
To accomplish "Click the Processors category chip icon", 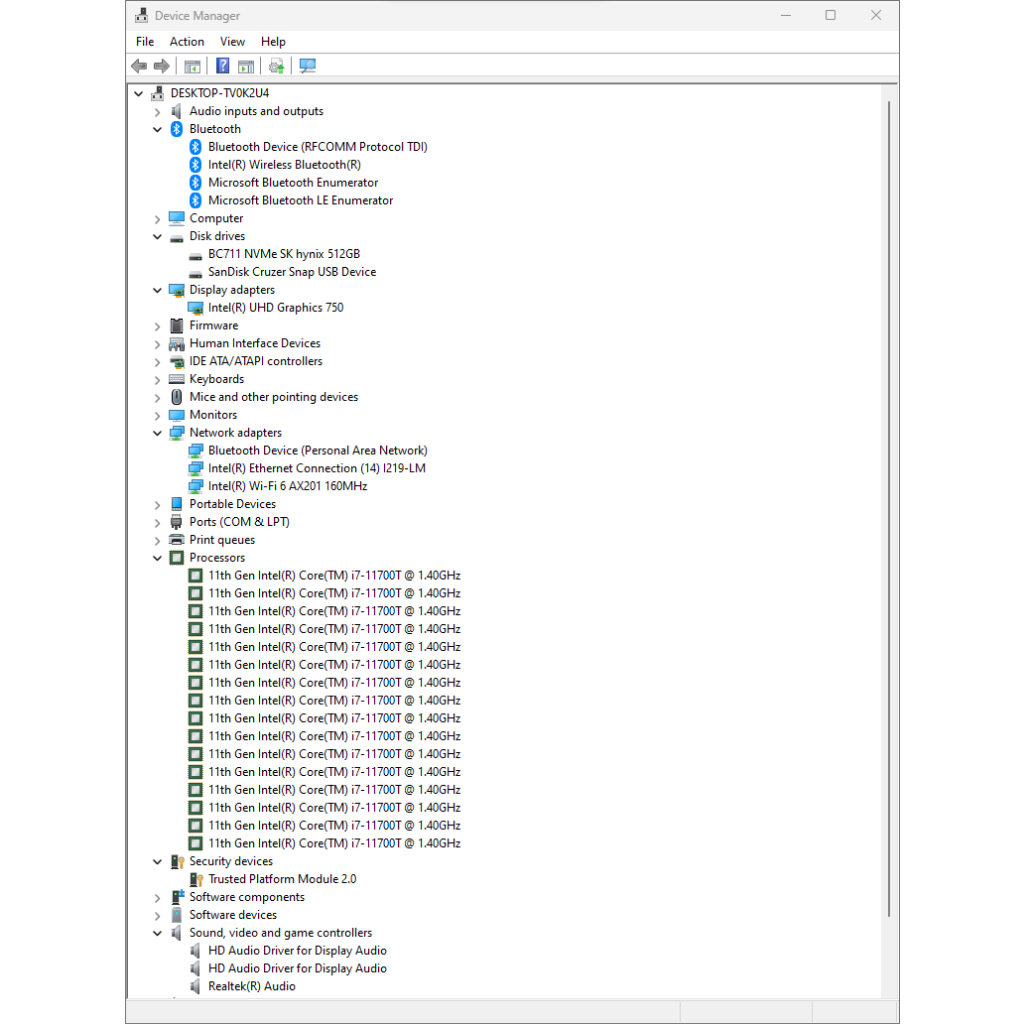I will [177, 558].
